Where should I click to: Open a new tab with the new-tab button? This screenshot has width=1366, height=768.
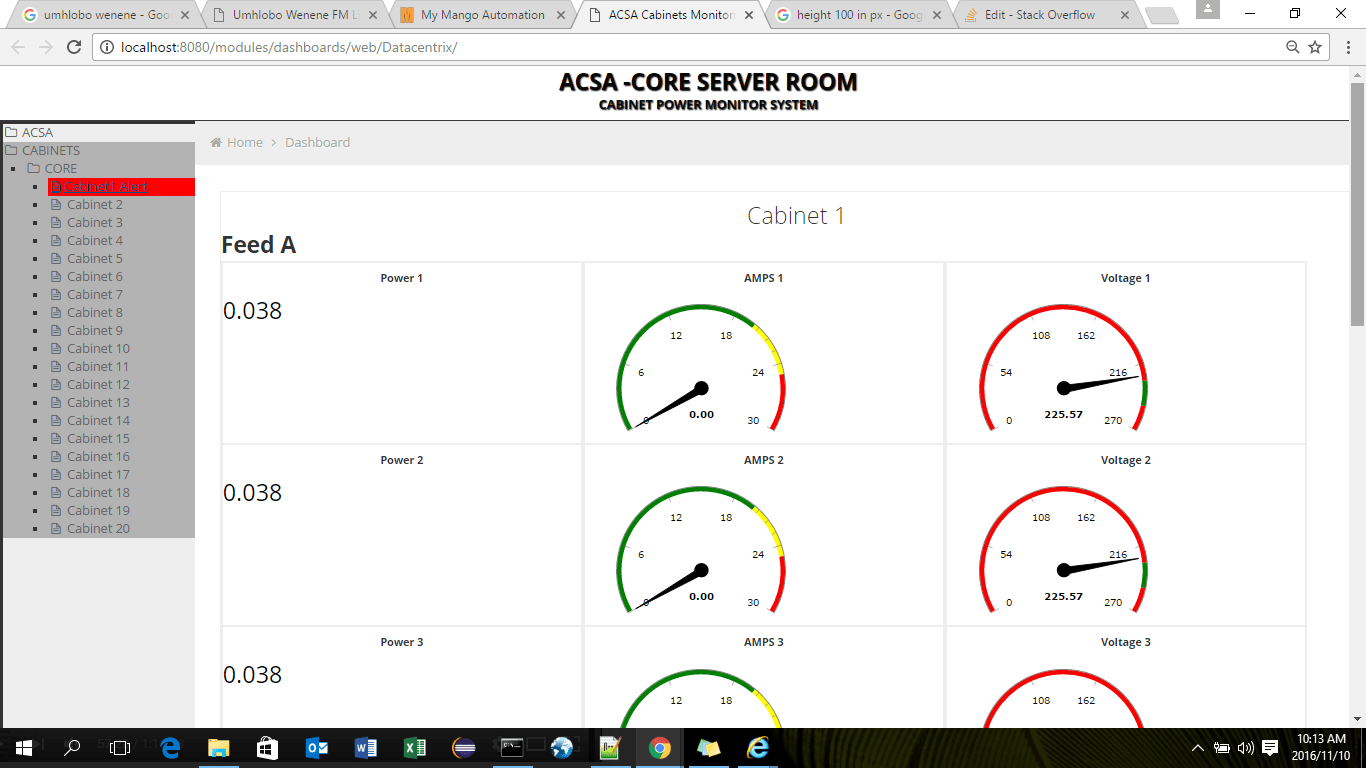coord(1161,15)
